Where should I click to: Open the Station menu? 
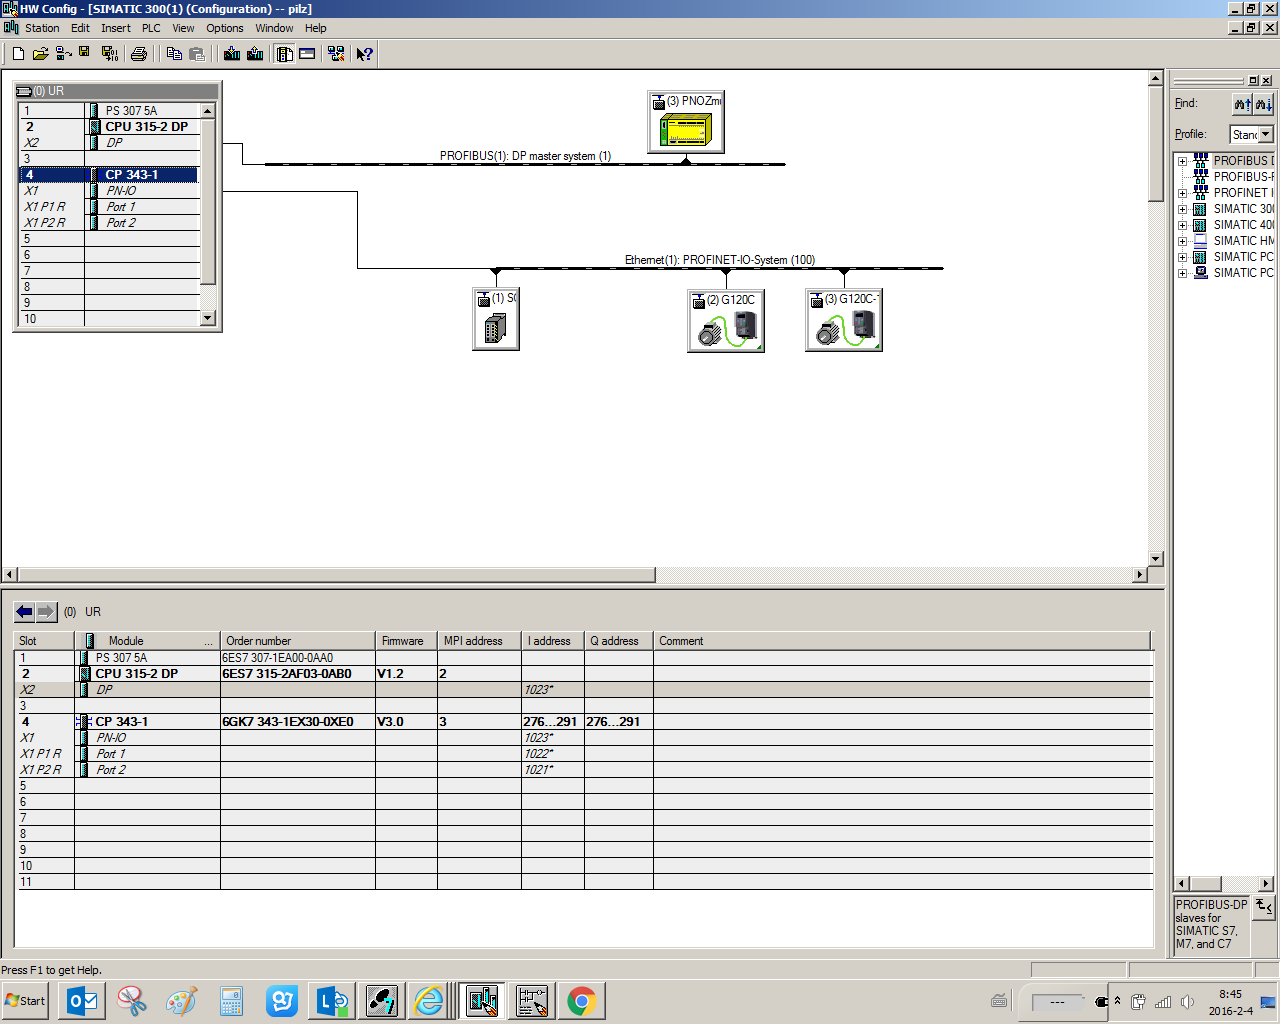tap(42, 28)
